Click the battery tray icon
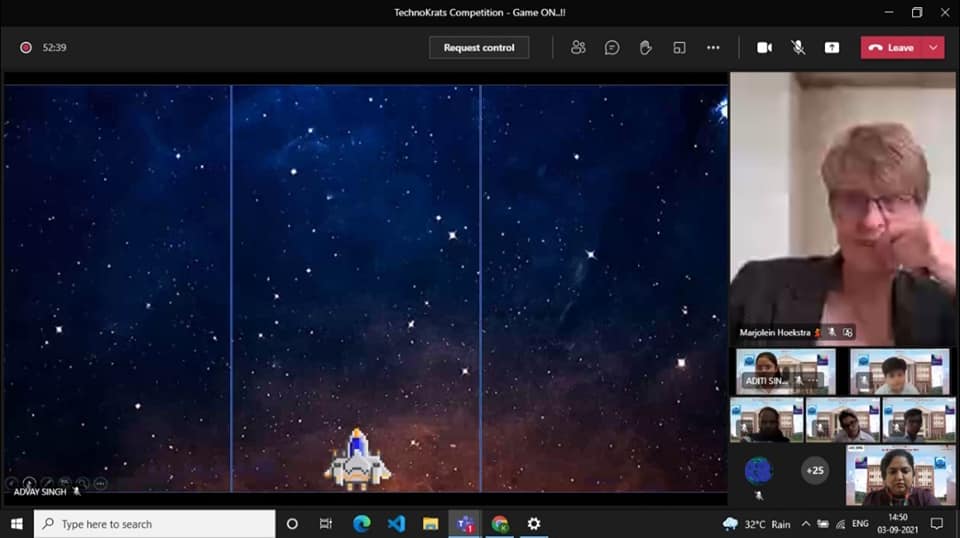Viewport: 960px width, 538px height. click(823, 524)
